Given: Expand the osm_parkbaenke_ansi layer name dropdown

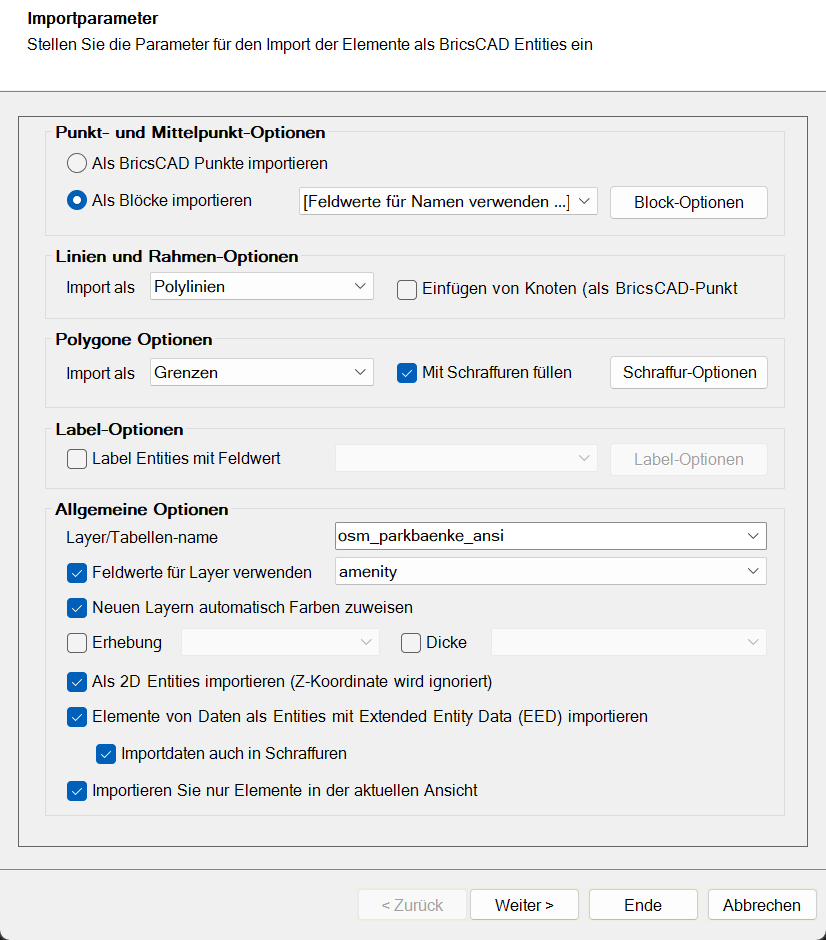Looking at the screenshot, I should 754,536.
